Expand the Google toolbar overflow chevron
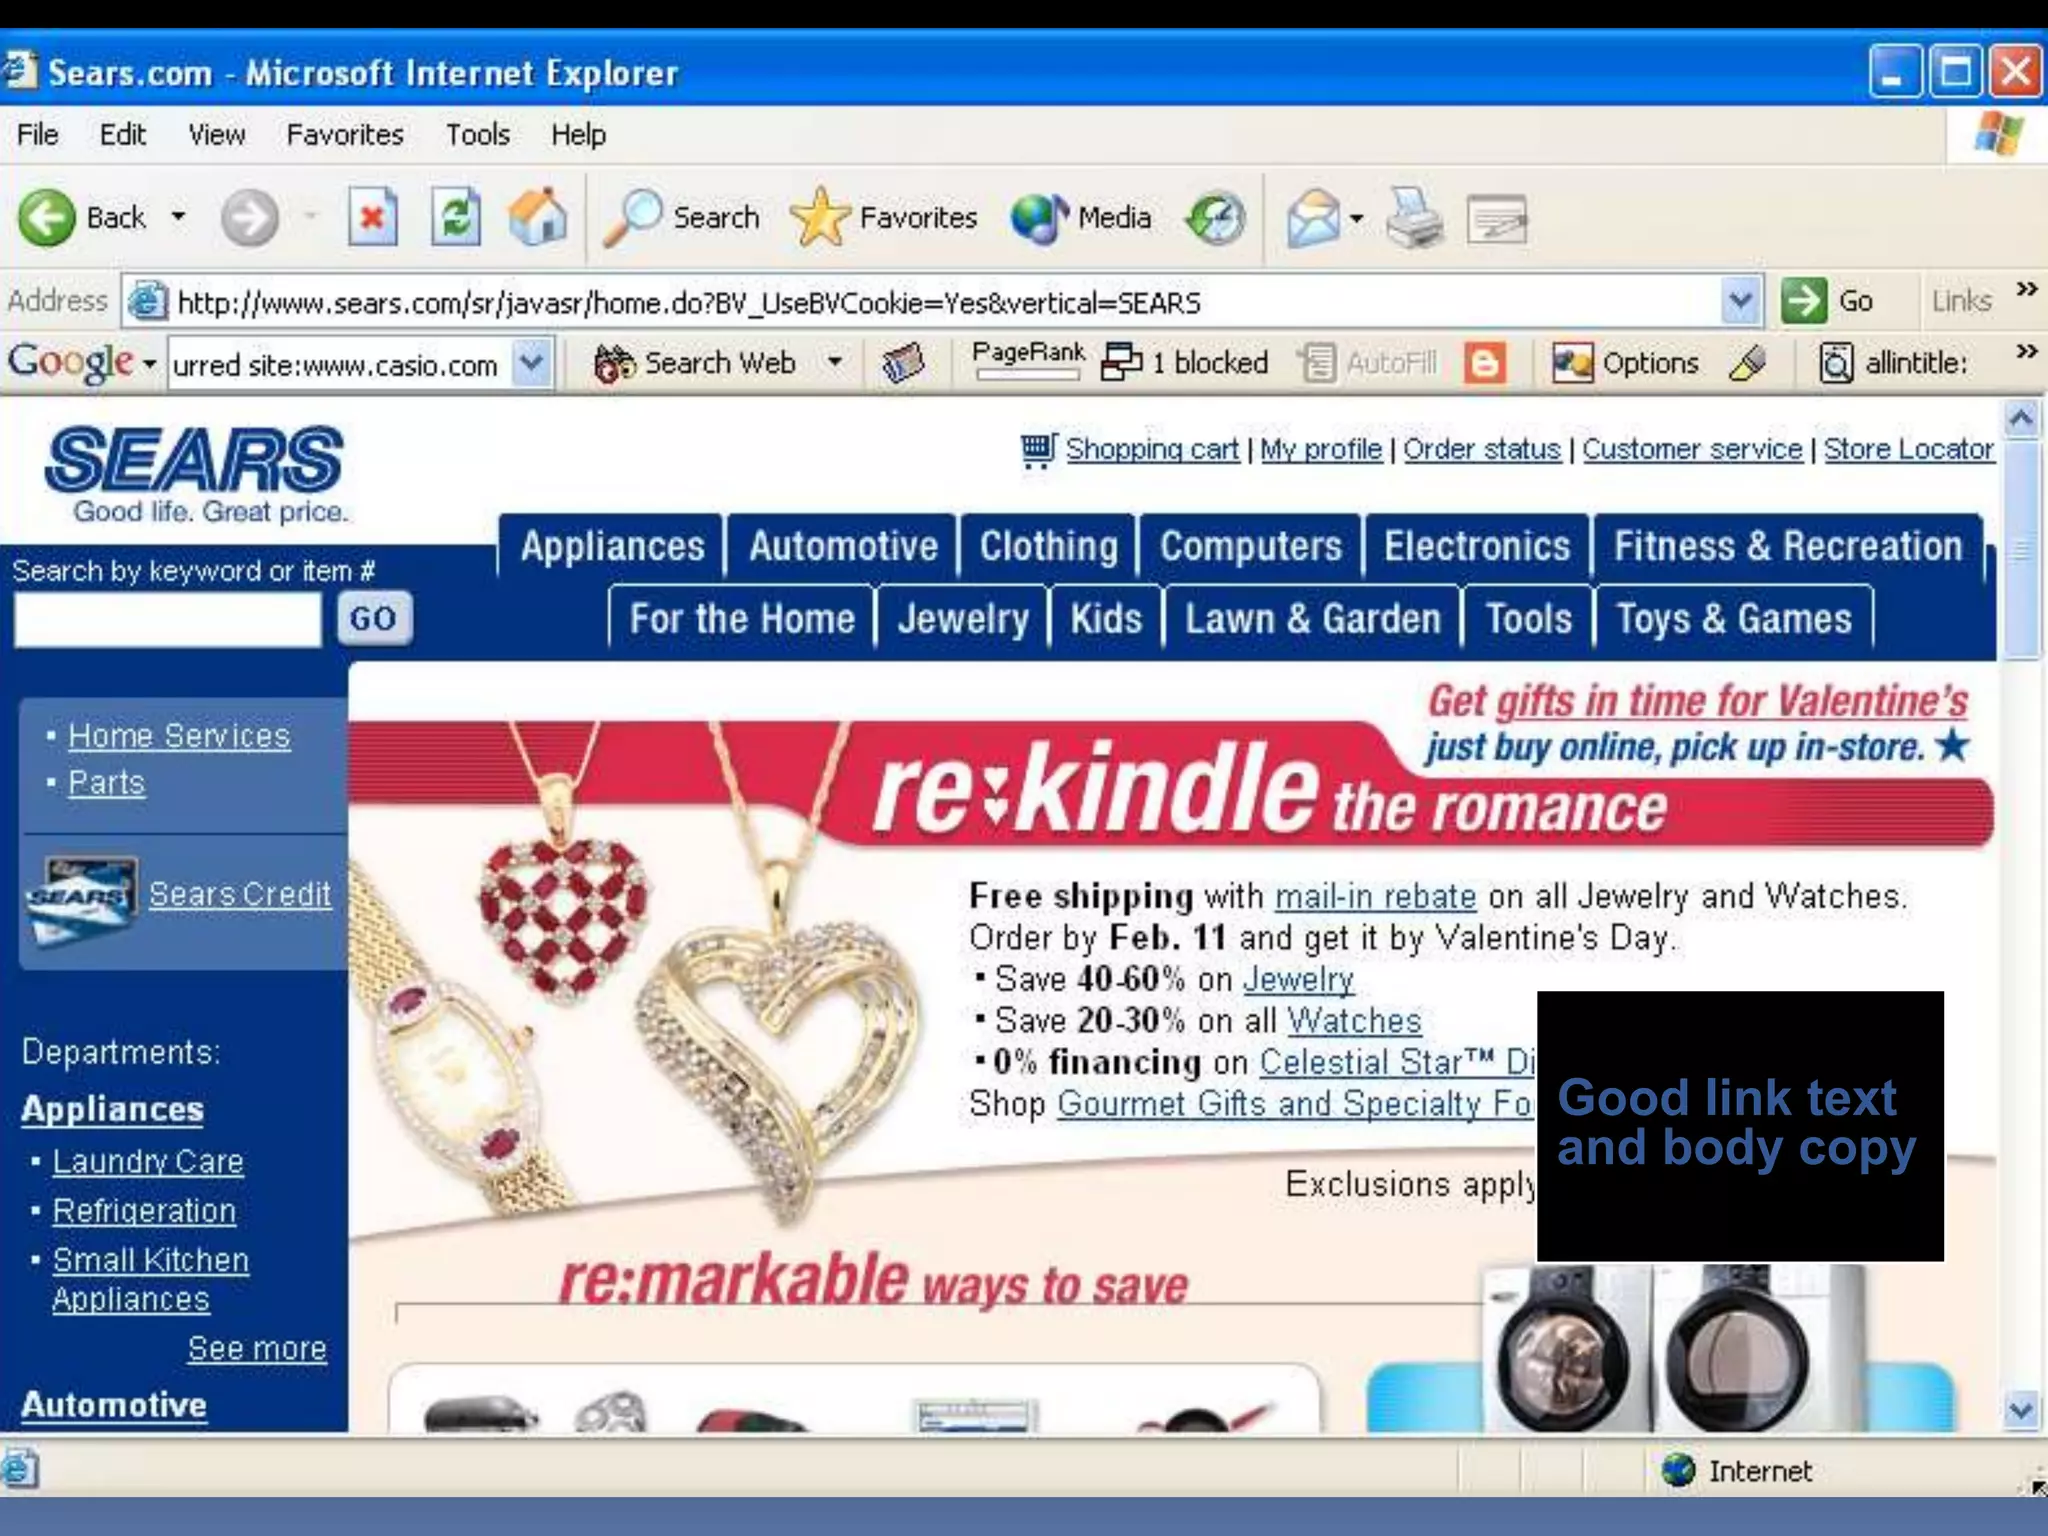The height and width of the screenshot is (1536, 2048). click(2026, 352)
